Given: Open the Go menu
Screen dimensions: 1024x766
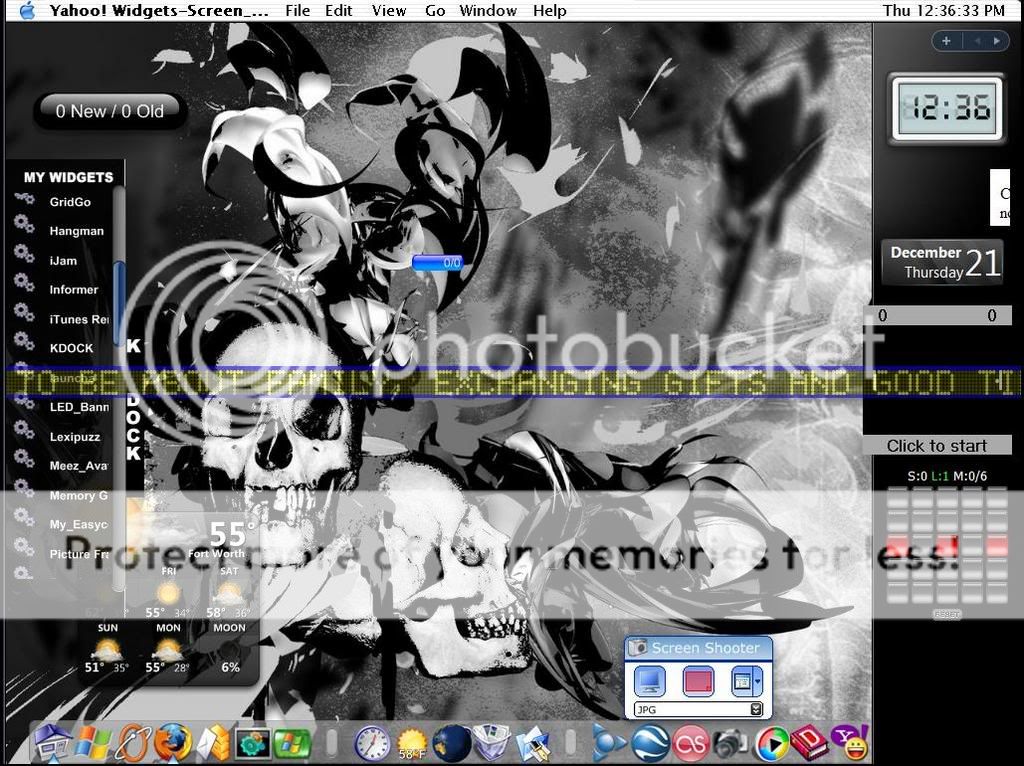Looking at the screenshot, I should pos(435,11).
